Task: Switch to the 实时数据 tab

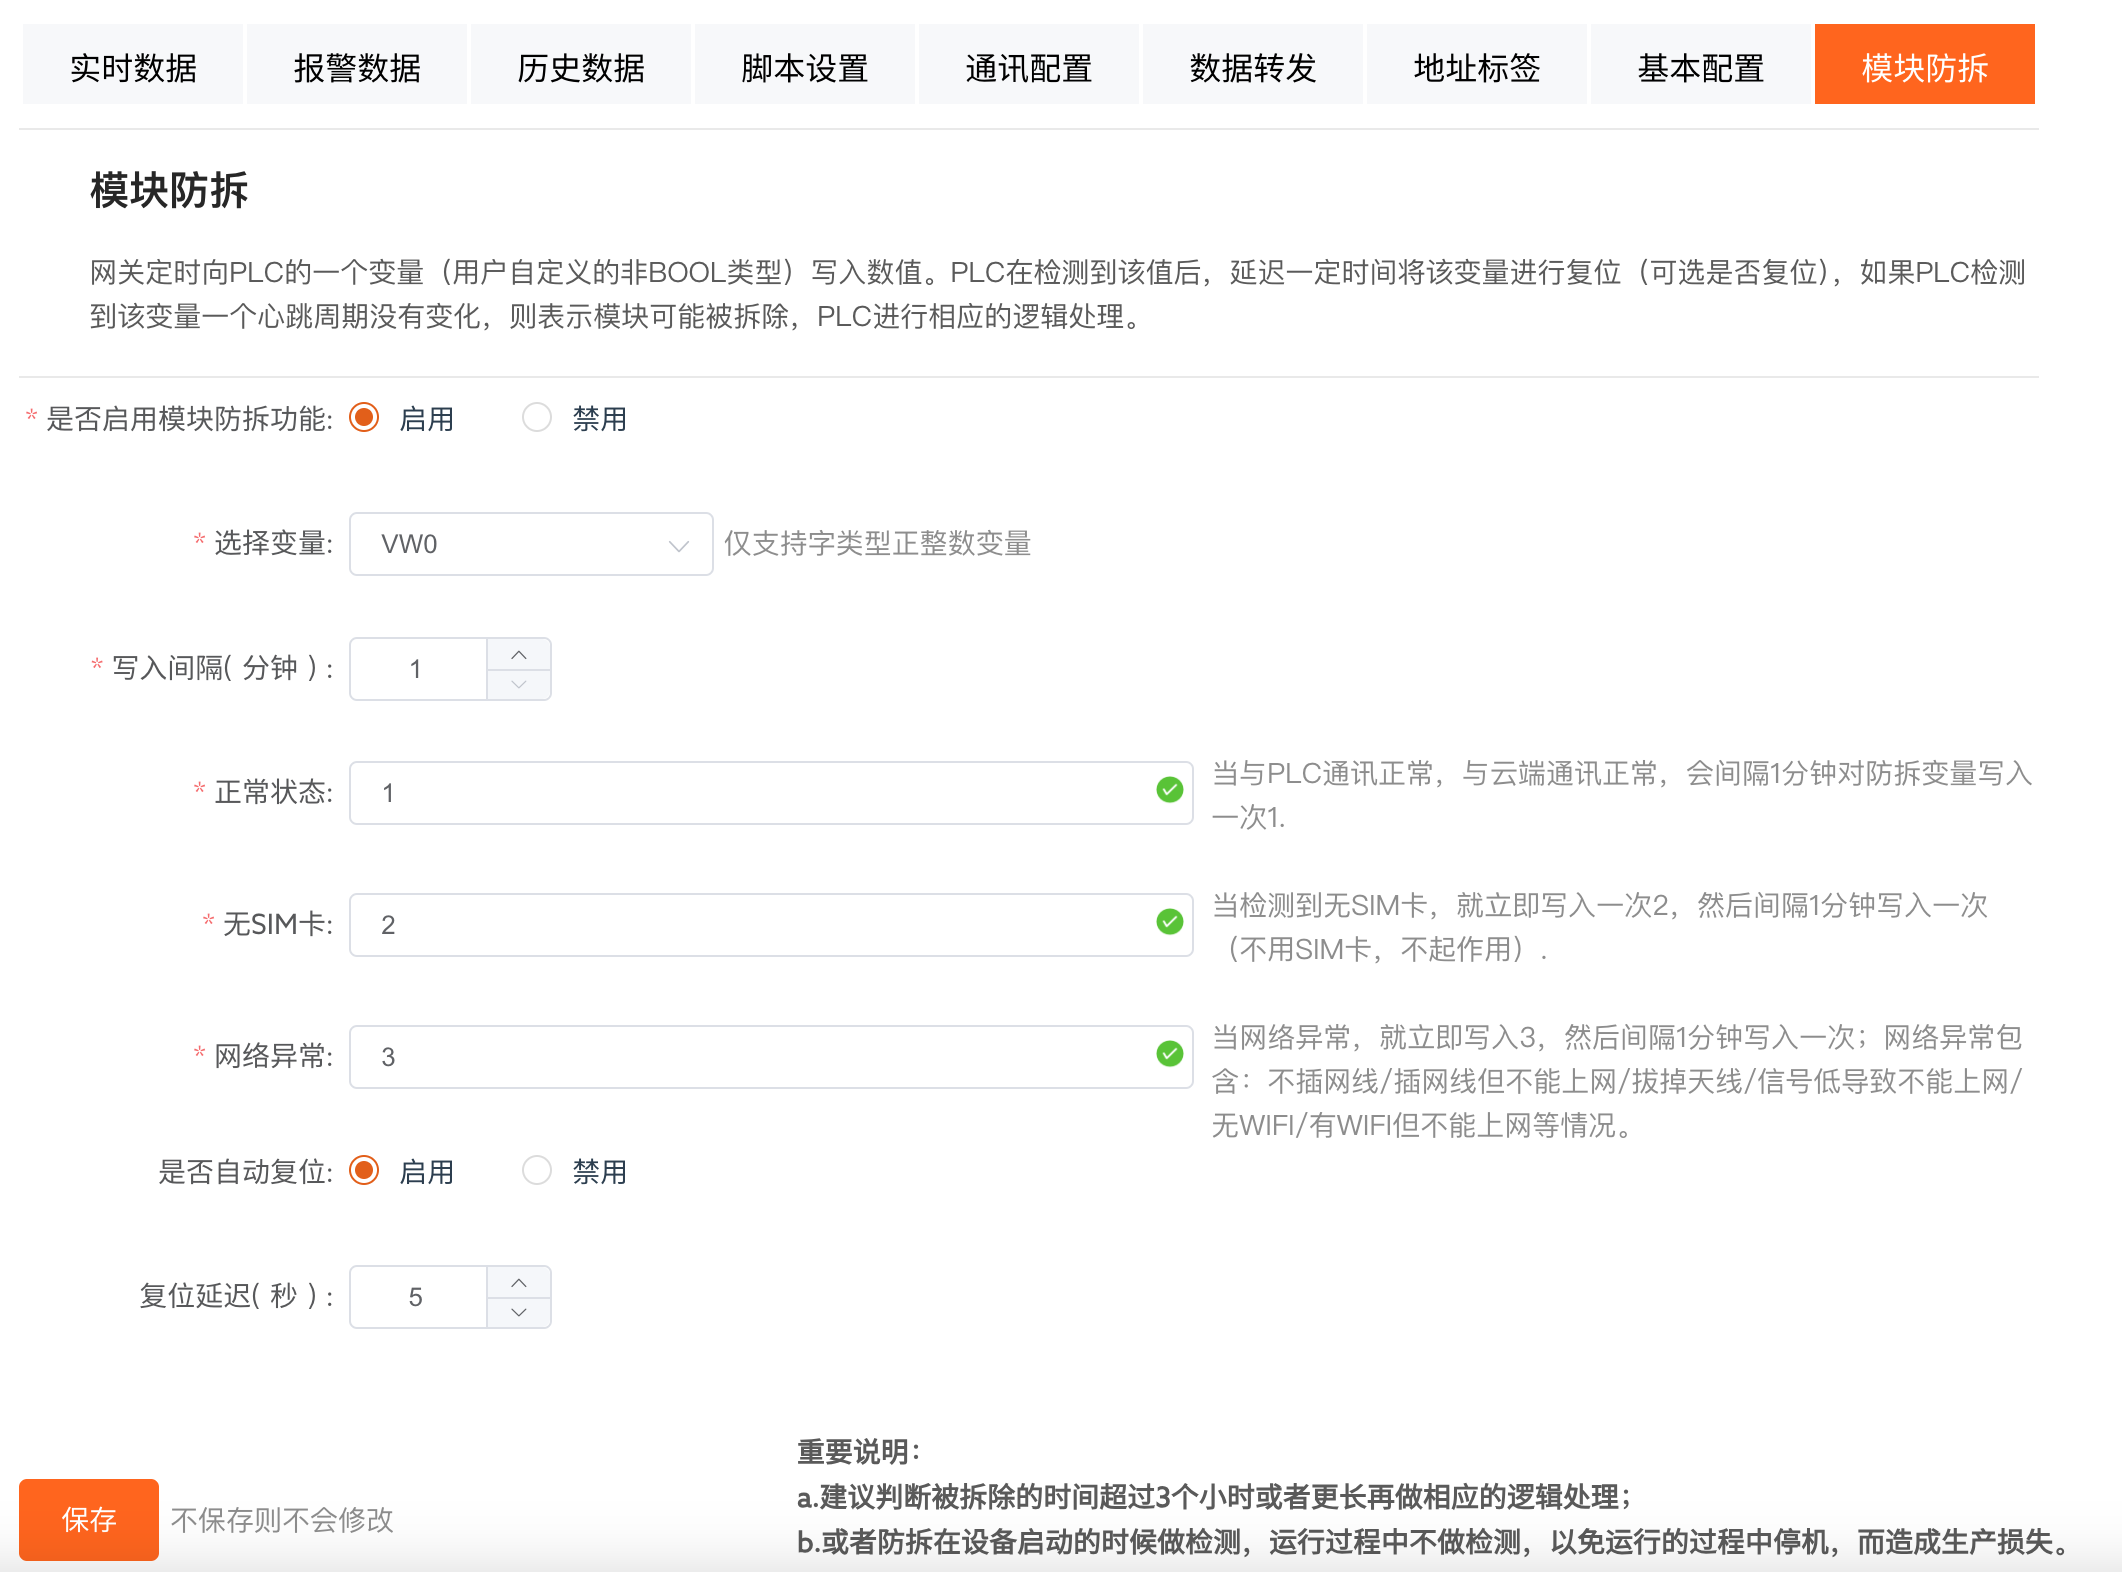Action: coord(133,66)
